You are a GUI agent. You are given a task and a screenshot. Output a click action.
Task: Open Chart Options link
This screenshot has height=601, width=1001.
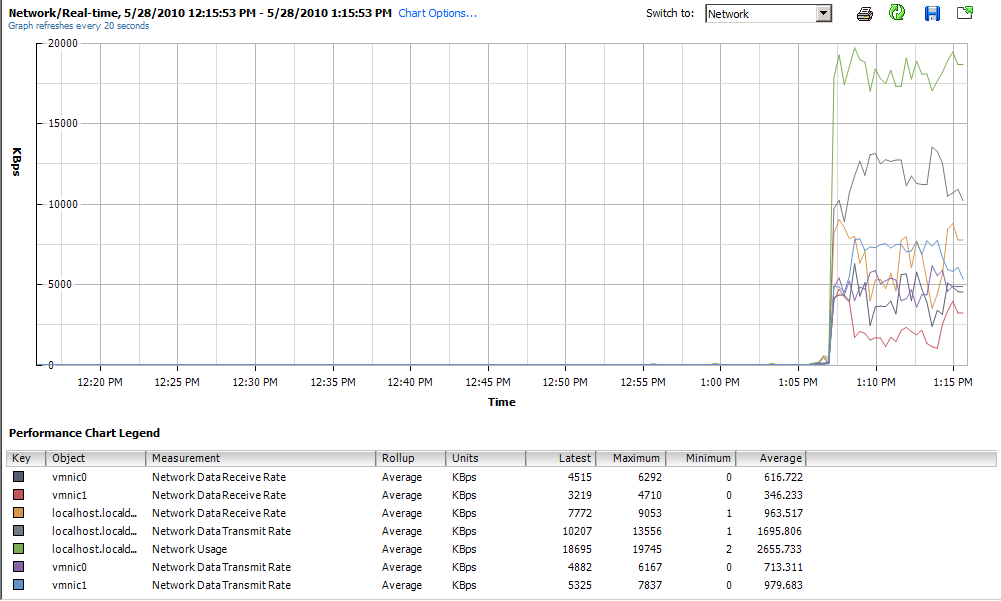(437, 14)
